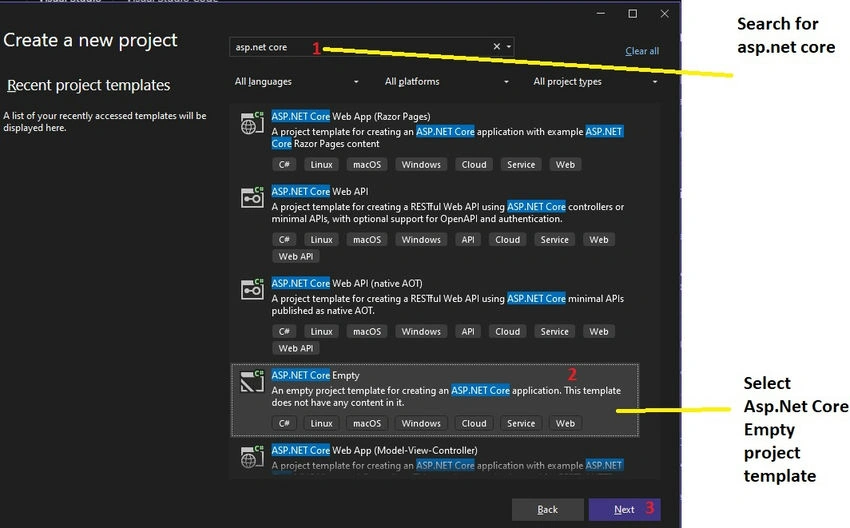Click the C# tag under ASP.NET Core Empty

[x=284, y=423]
